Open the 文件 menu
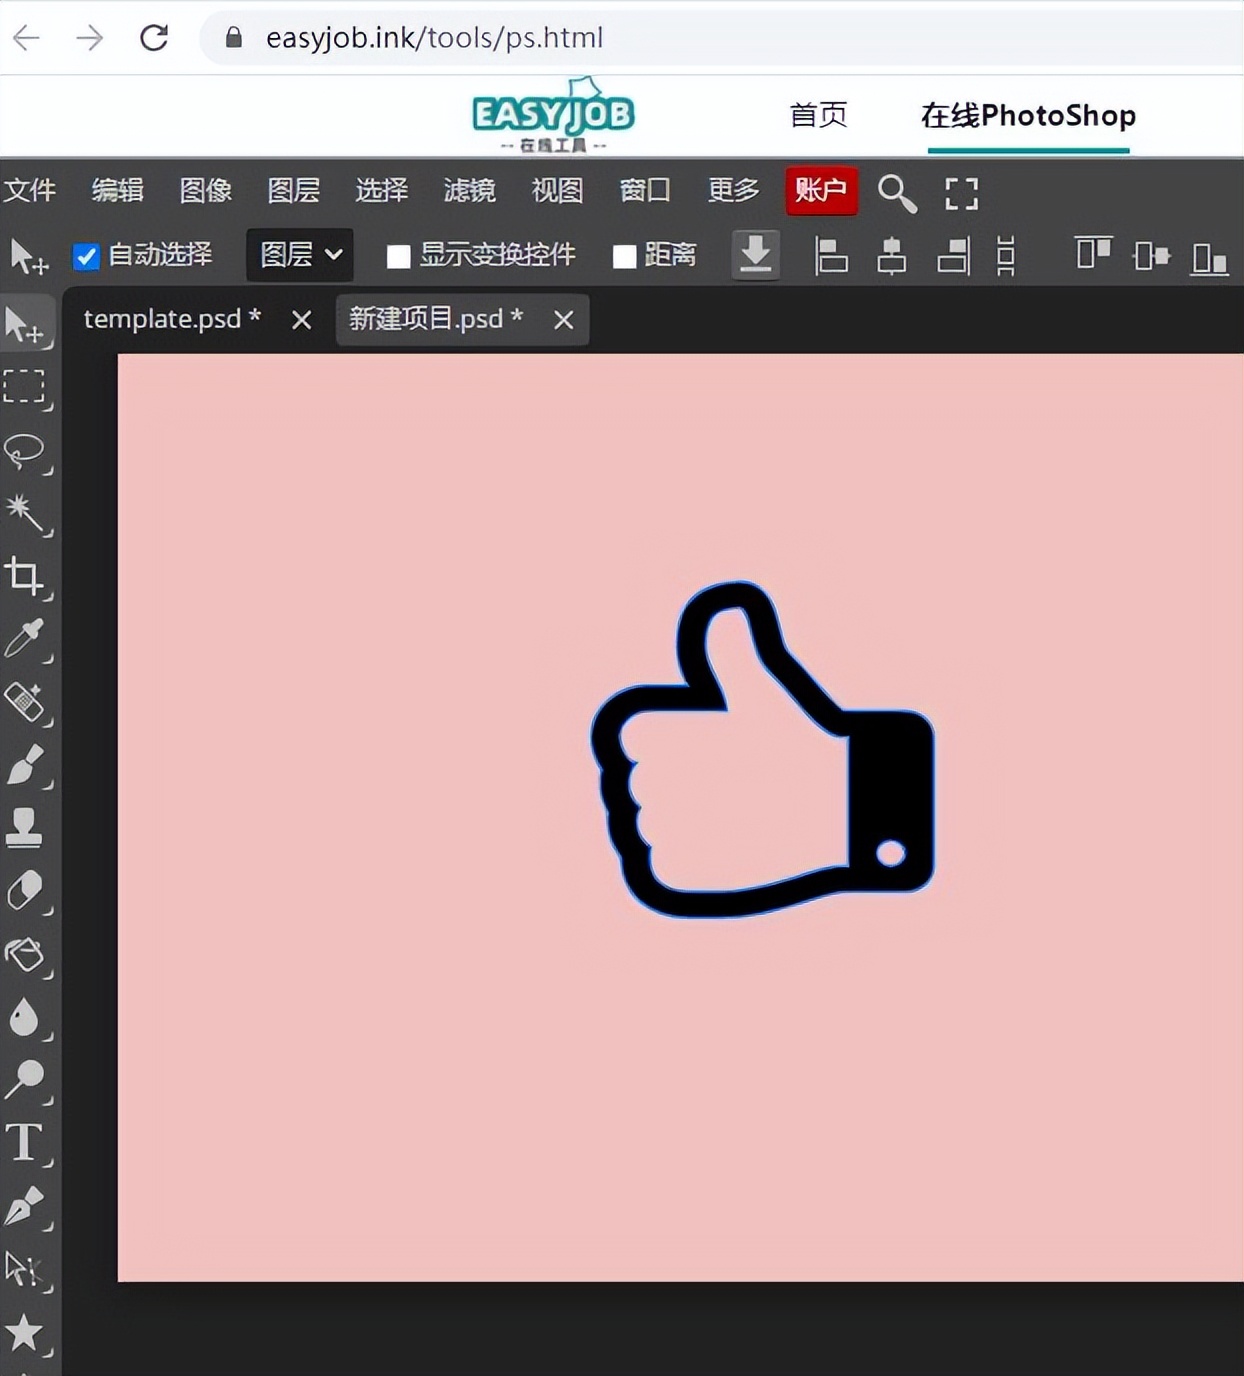The height and width of the screenshot is (1376, 1244). point(31,191)
